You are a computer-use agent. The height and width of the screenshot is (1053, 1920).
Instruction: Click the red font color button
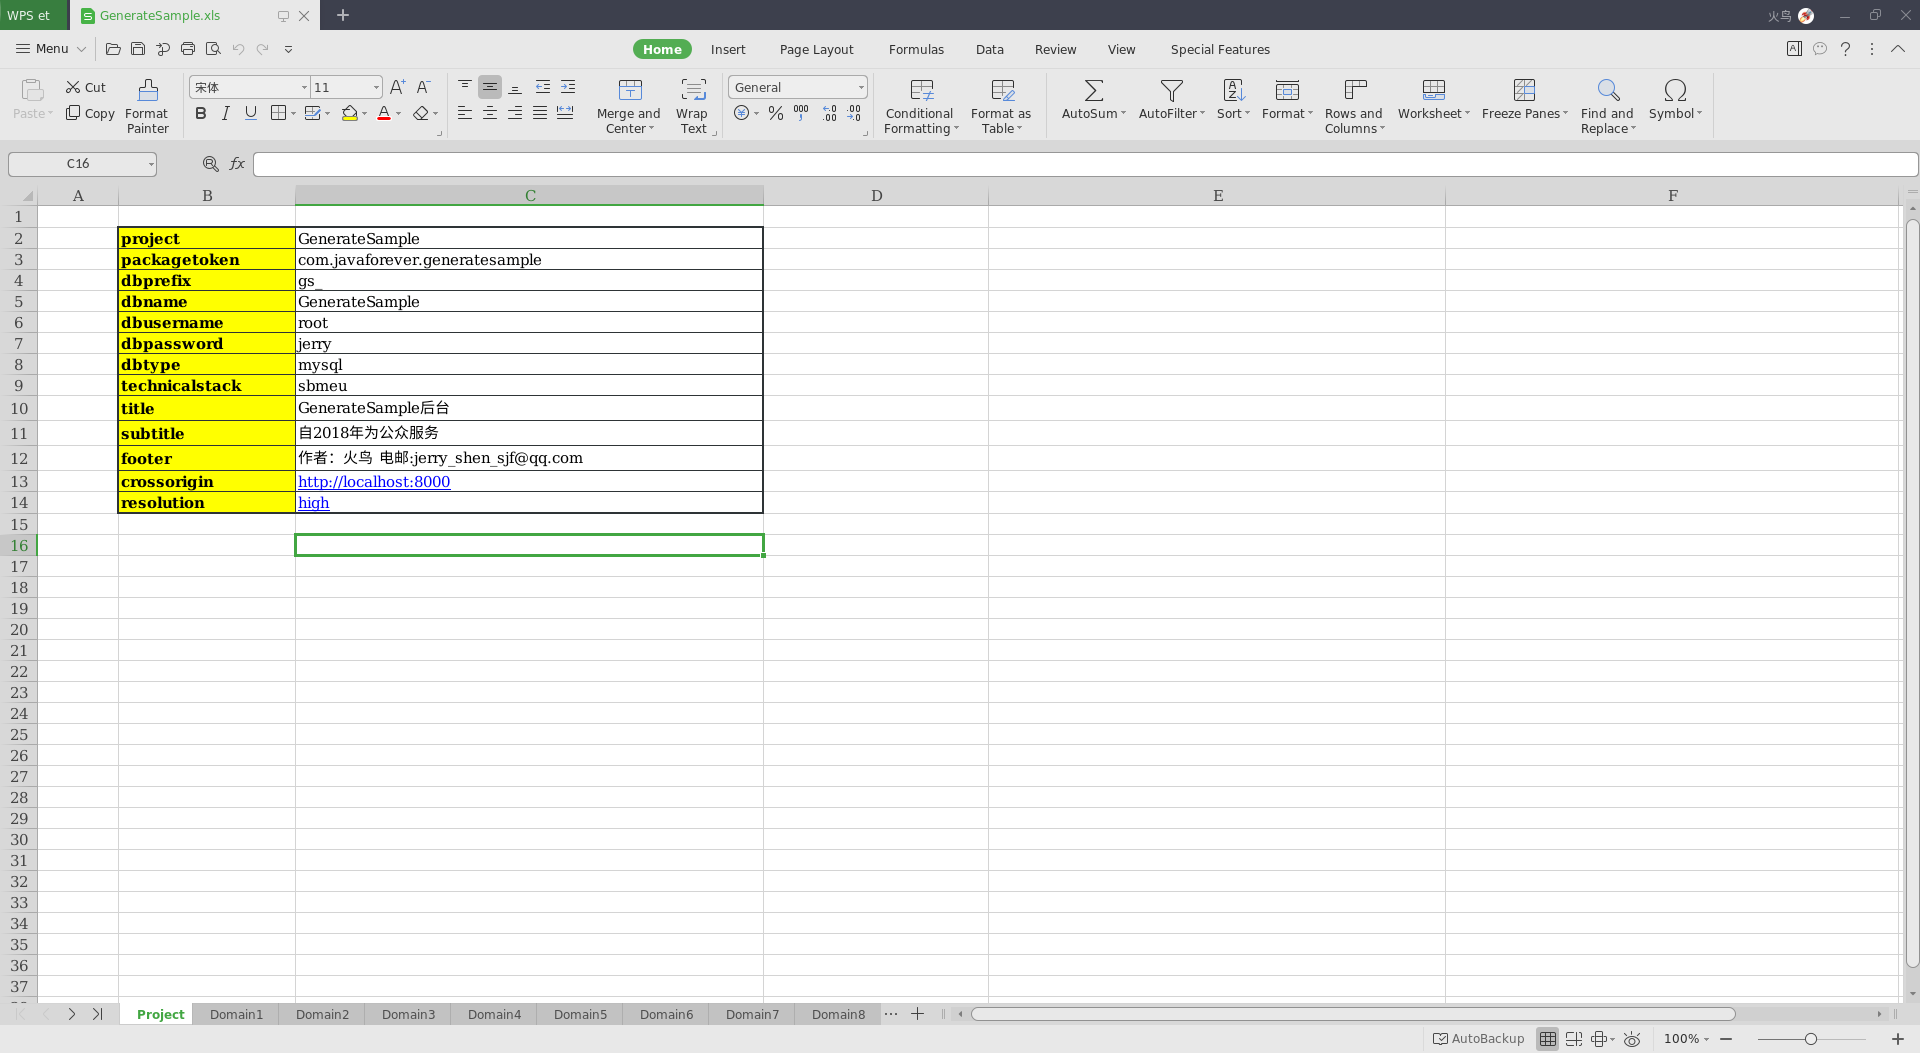point(384,113)
